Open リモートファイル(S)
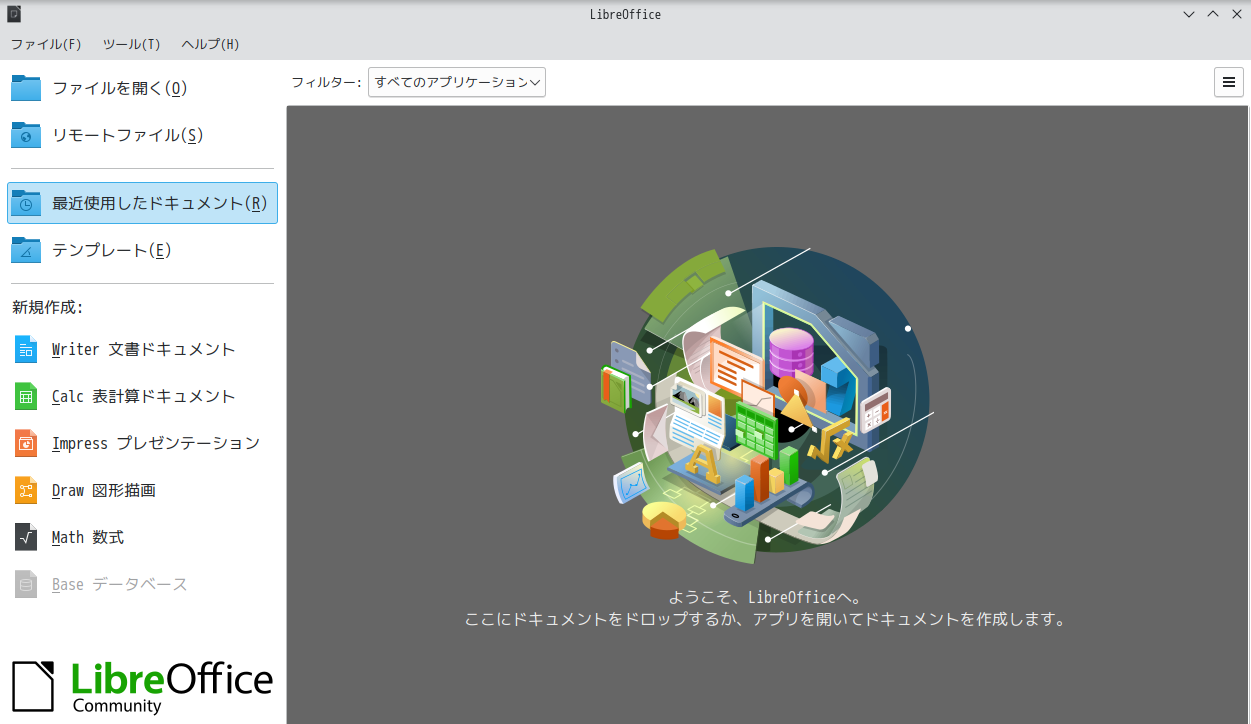 [142, 135]
